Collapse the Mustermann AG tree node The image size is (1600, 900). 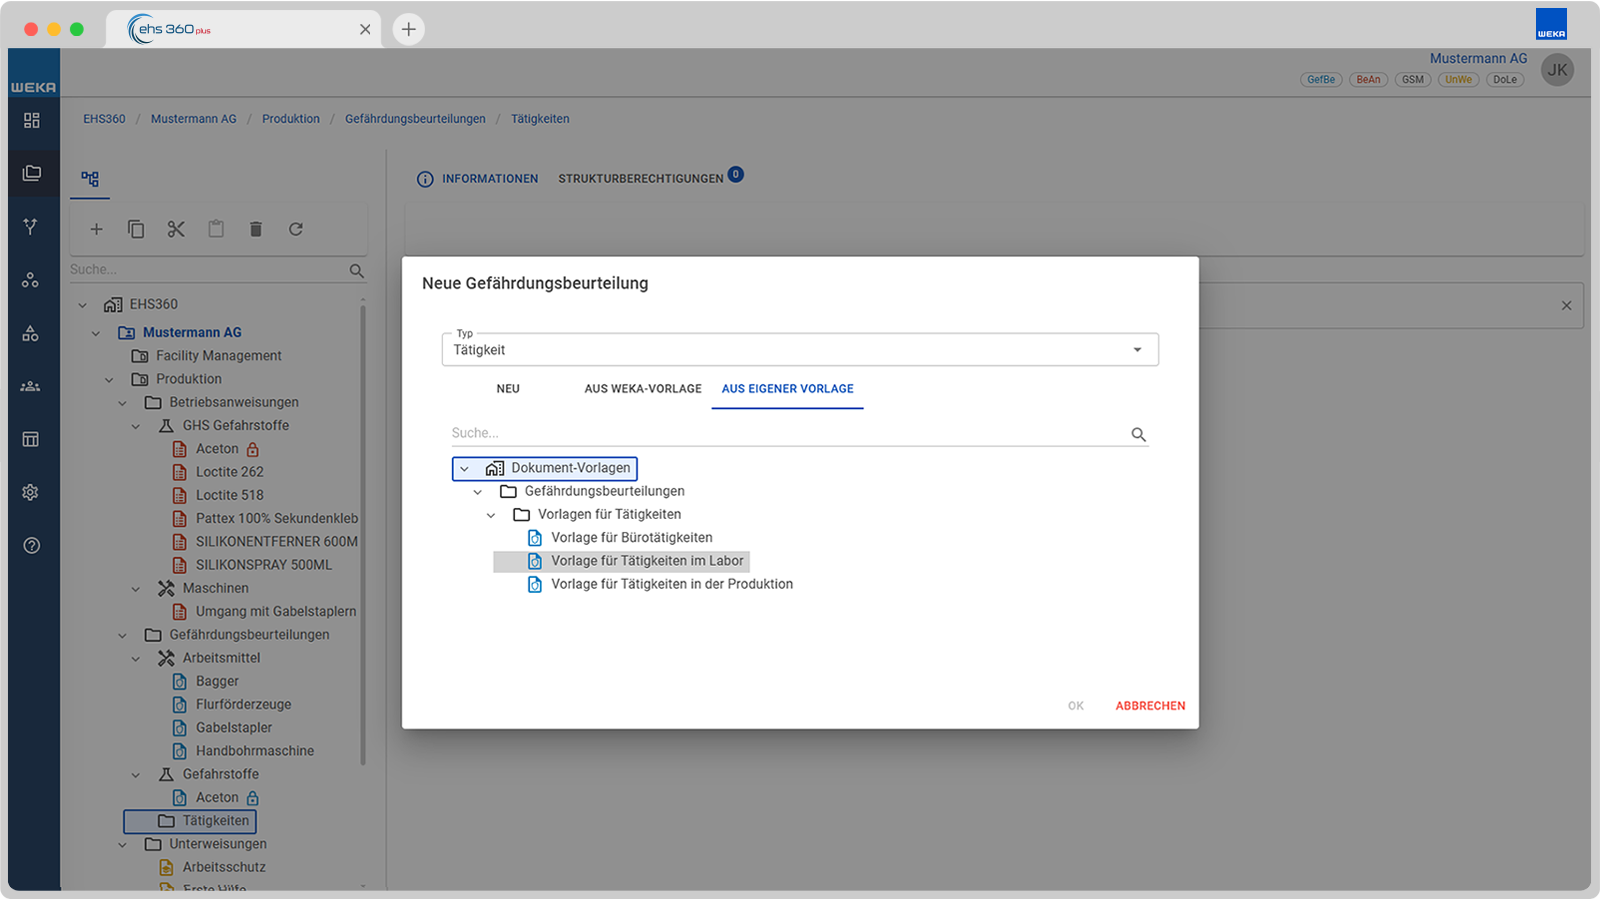click(96, 333)
